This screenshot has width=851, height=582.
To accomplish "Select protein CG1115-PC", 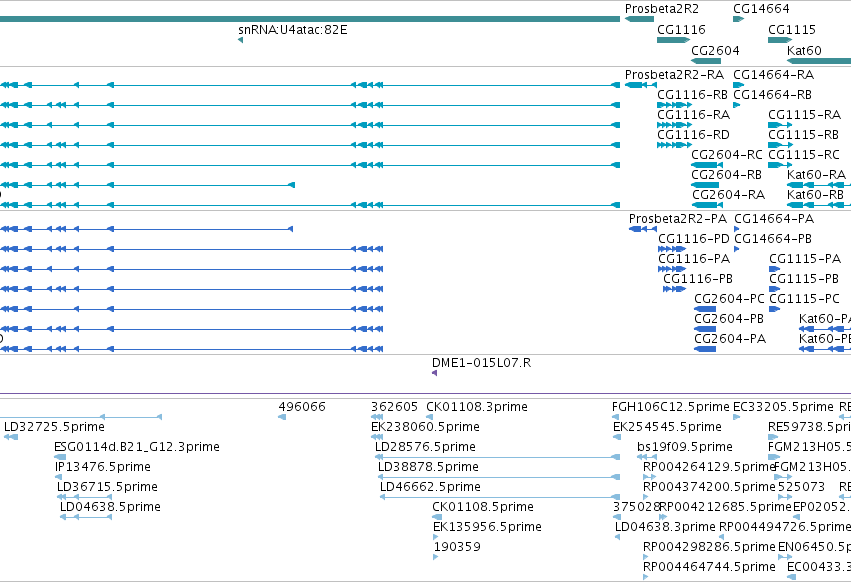I will click(774, 309).
